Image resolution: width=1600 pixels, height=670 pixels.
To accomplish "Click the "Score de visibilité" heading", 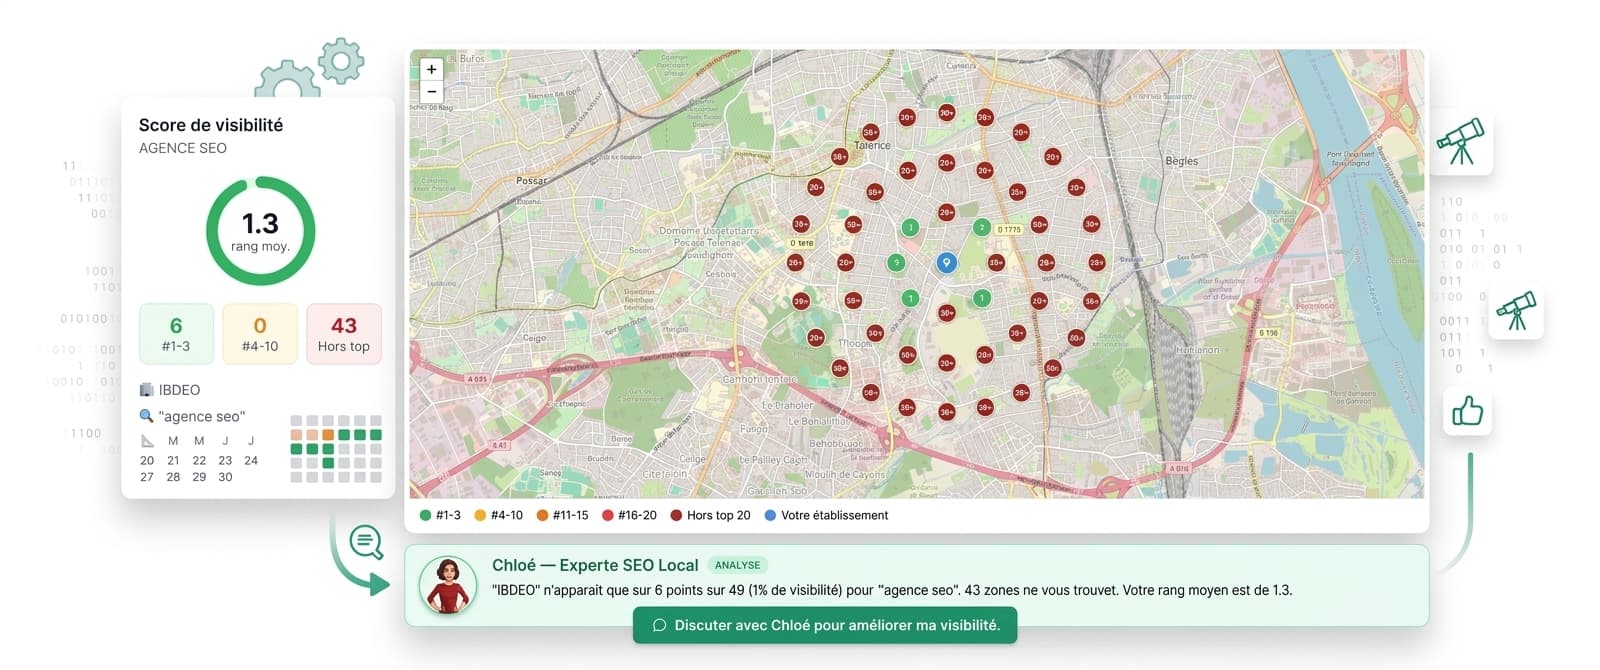I will (211, 125).
